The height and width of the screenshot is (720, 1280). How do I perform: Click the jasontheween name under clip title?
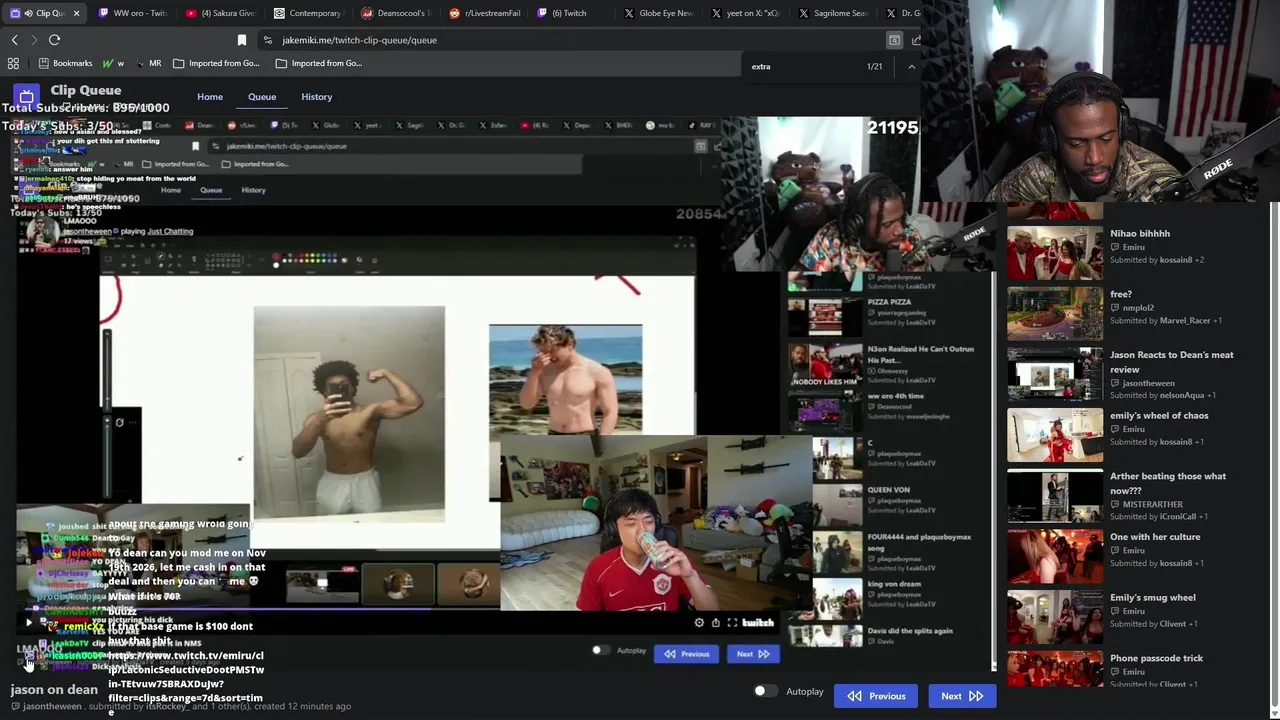(52, 706)
